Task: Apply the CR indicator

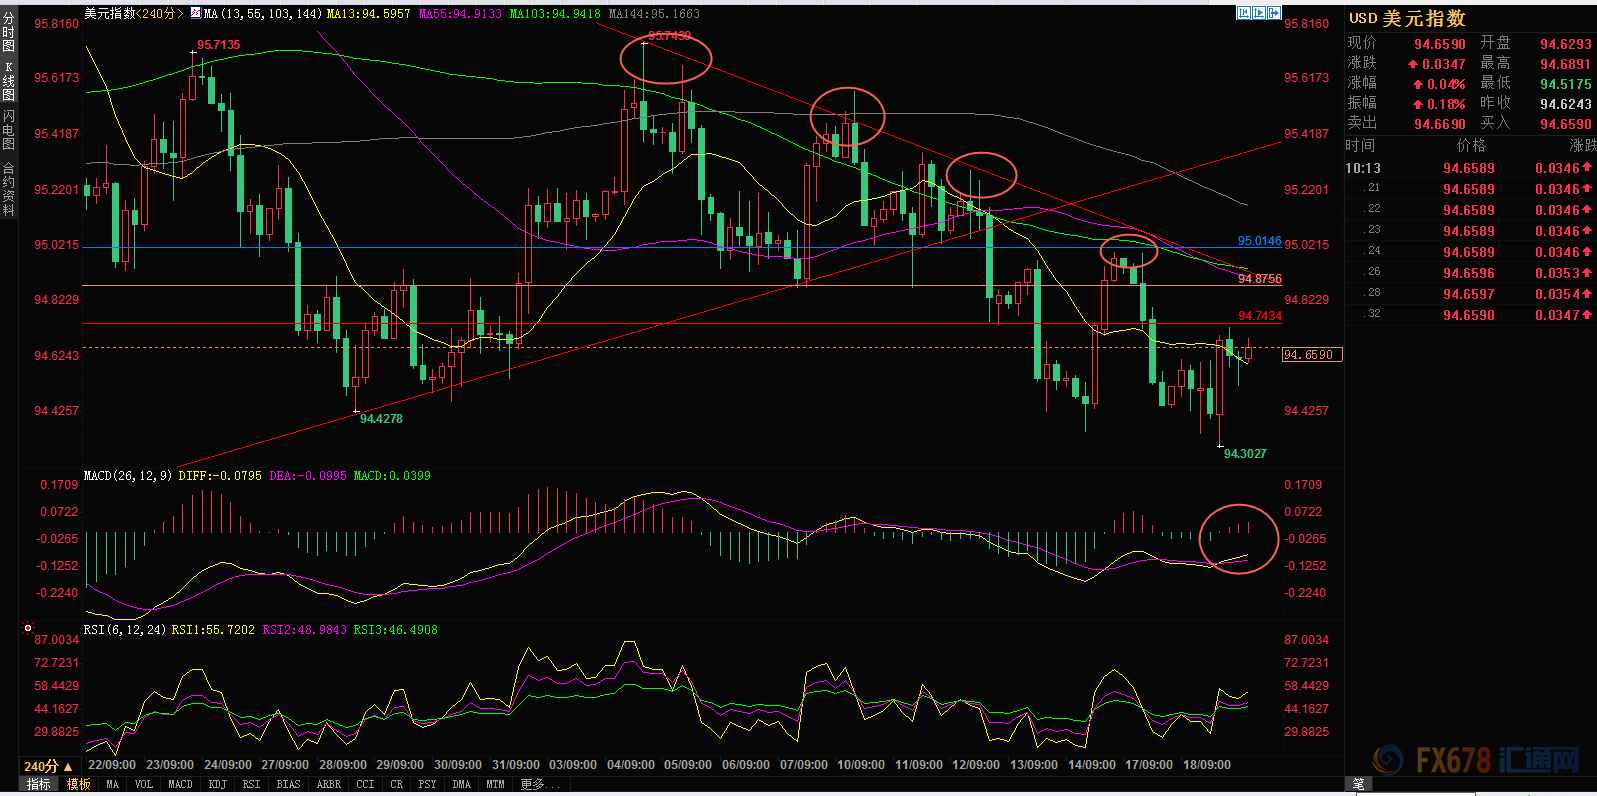Action: pyautogui.click(x=397, y=784)
